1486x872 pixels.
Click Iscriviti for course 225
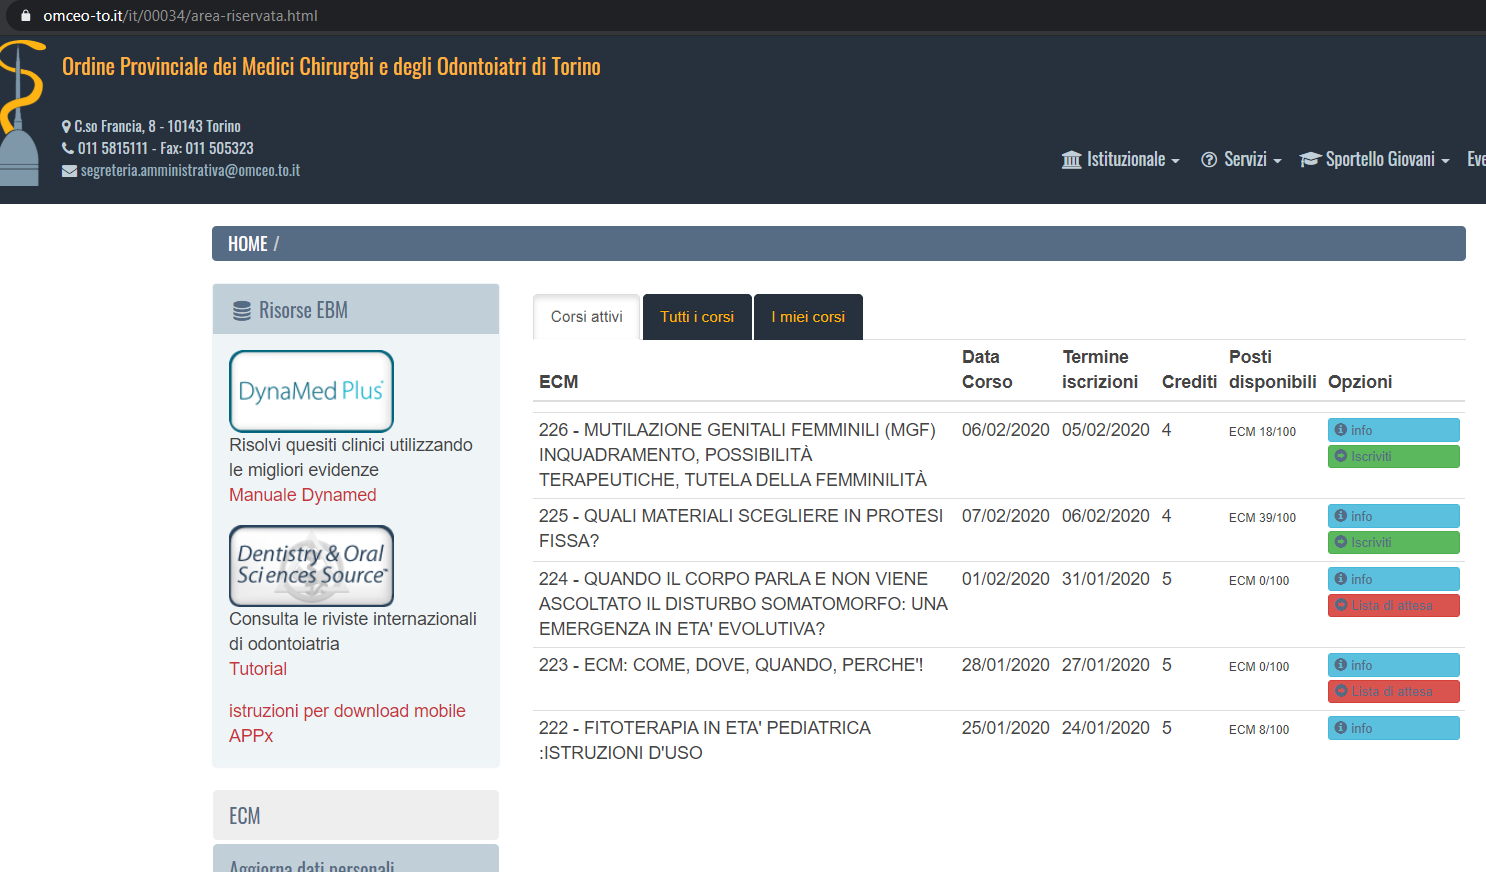tap(1393, 542)
